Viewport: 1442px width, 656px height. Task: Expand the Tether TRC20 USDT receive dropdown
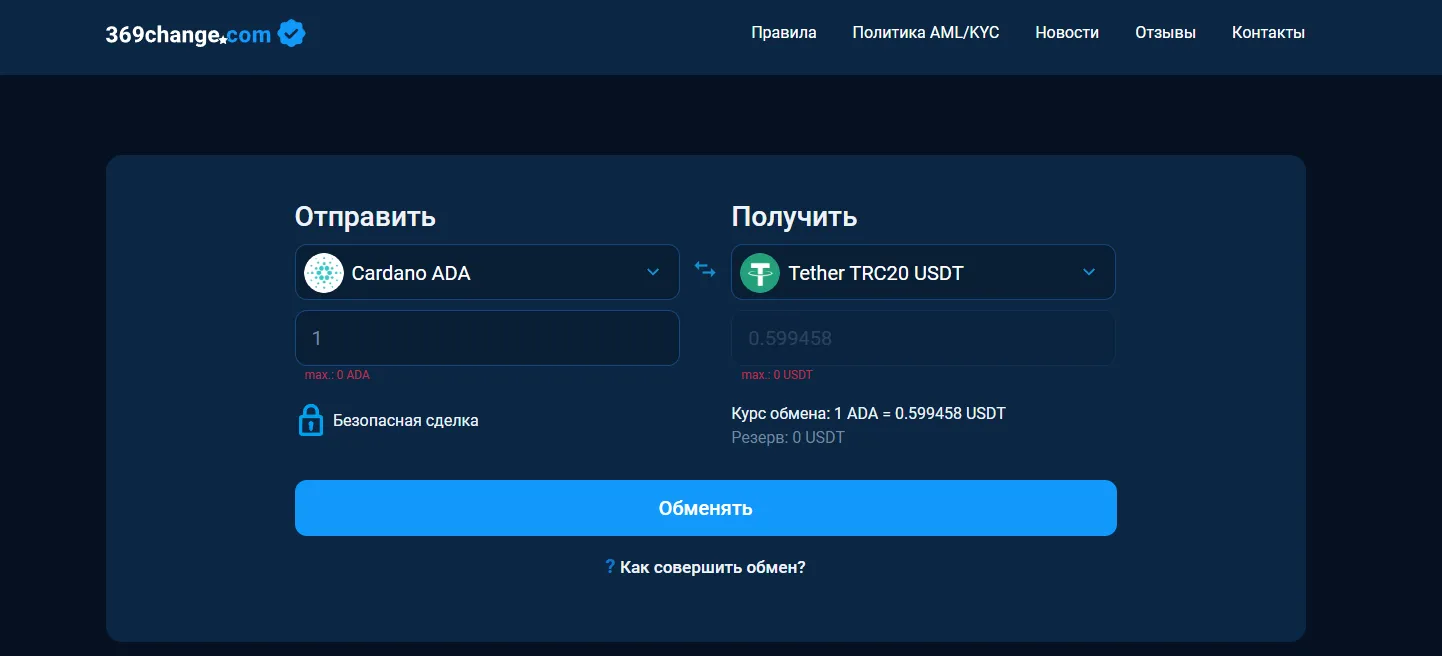click(x=923, y=272)
